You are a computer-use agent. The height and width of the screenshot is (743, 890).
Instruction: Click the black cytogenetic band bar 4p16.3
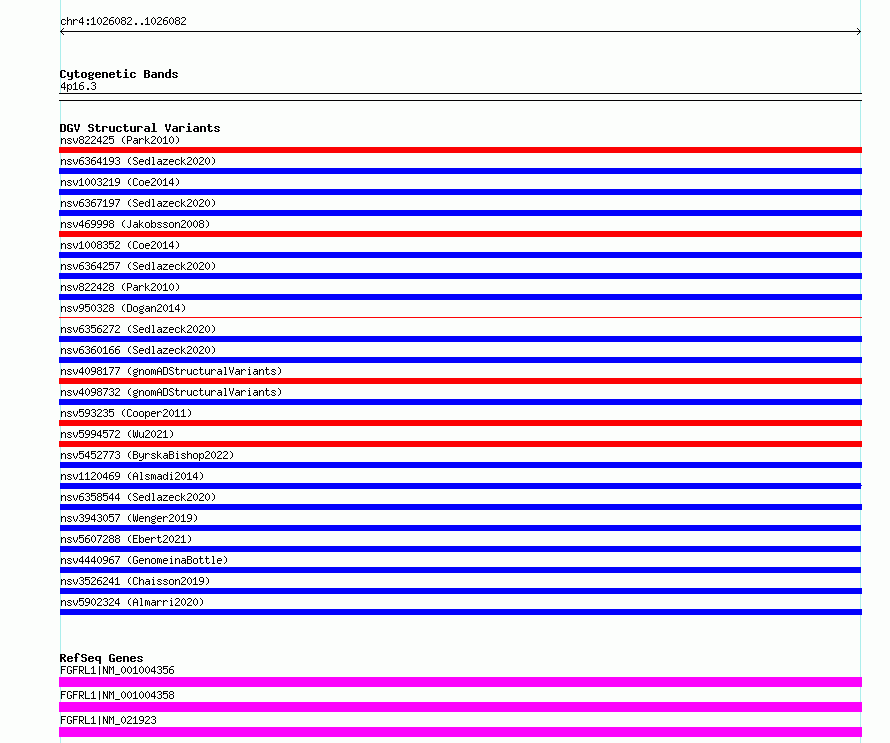point(460,97)
